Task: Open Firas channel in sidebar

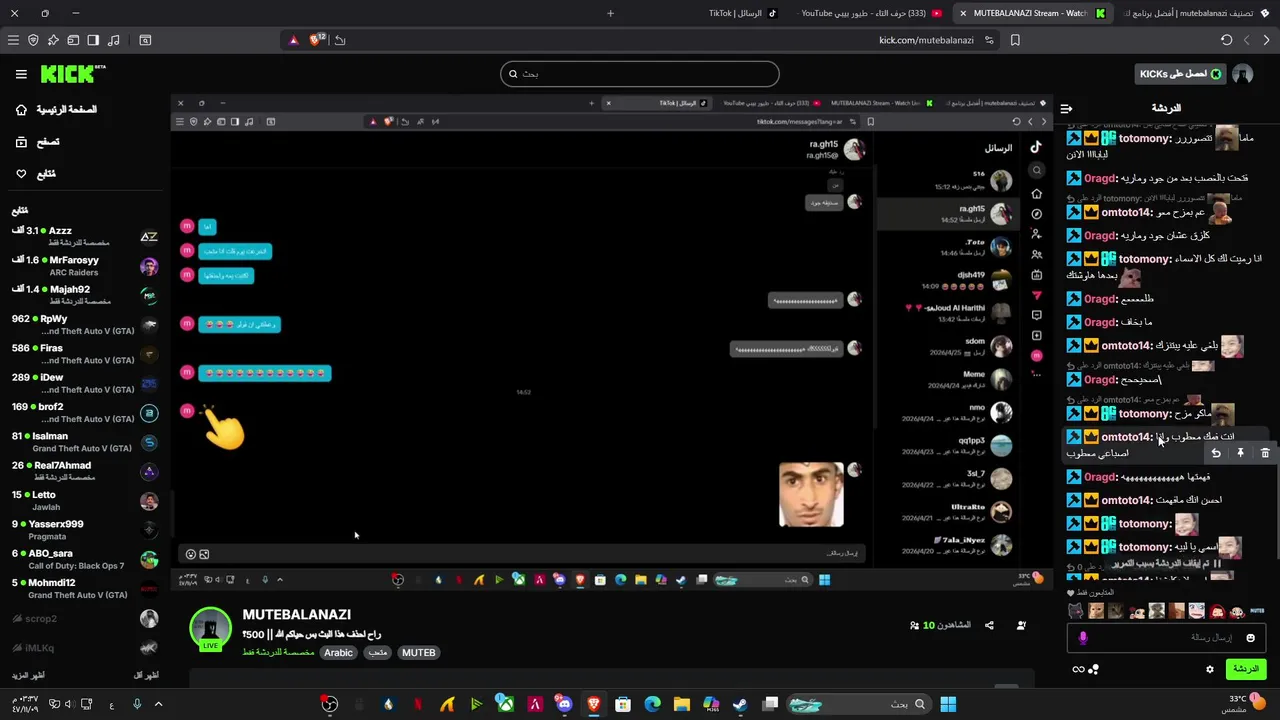Action: click(x=85, y=353)
